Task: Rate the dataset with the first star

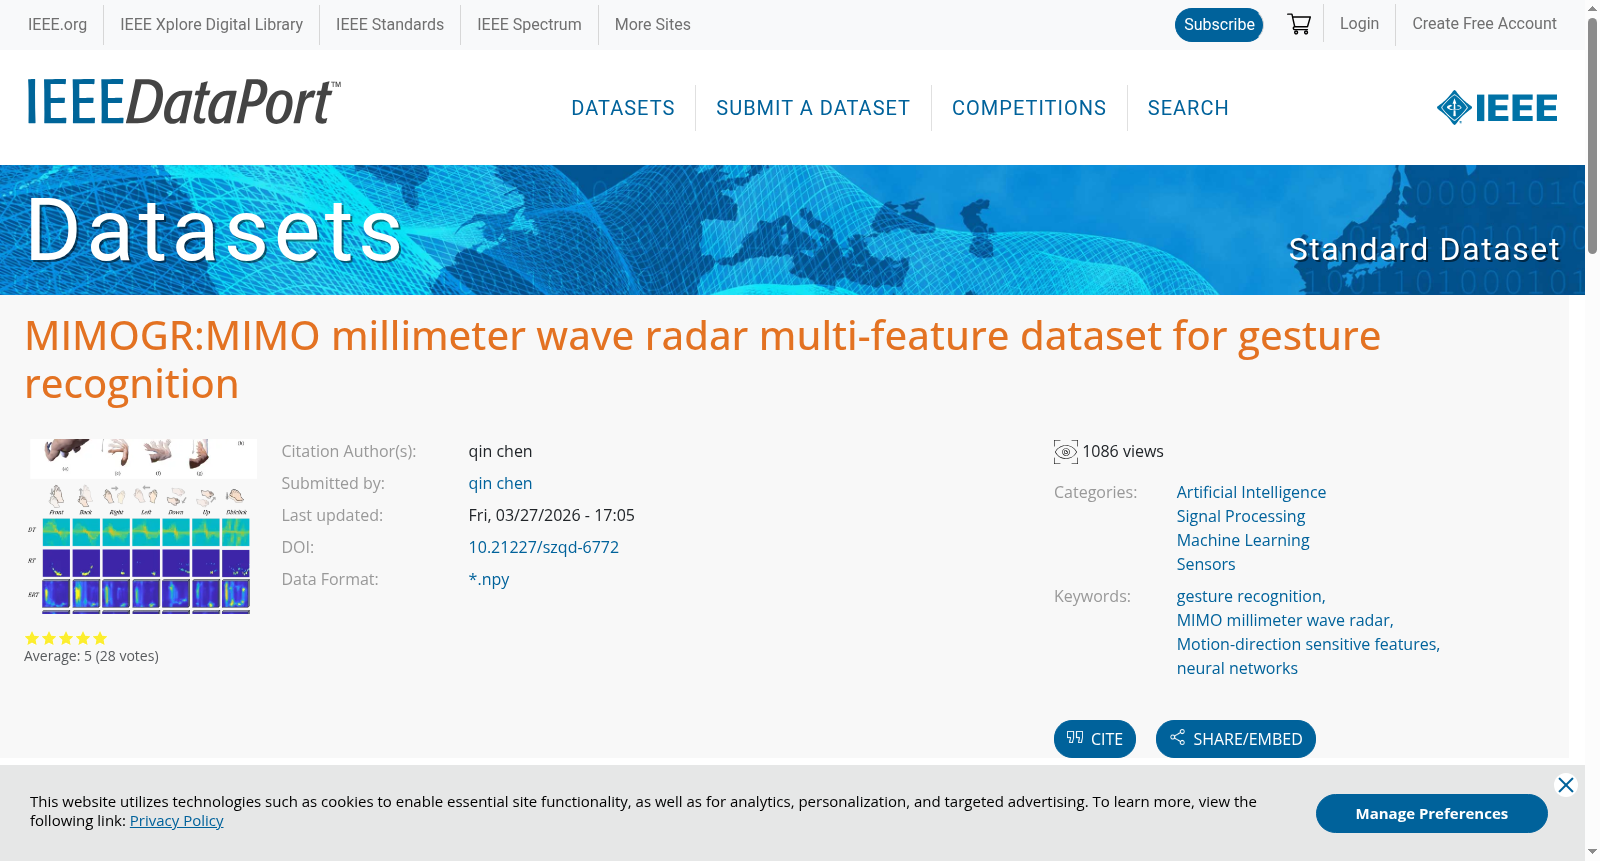Action: (32, 638)
